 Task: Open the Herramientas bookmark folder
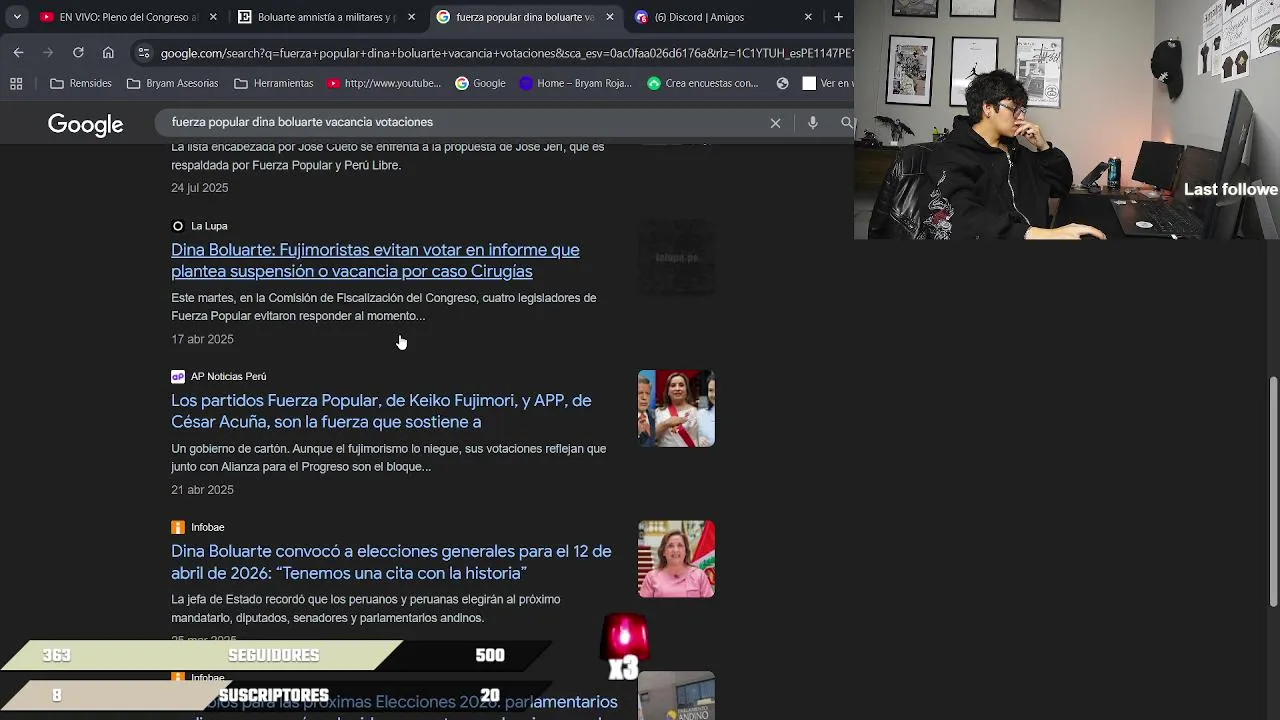pos(273,83)
